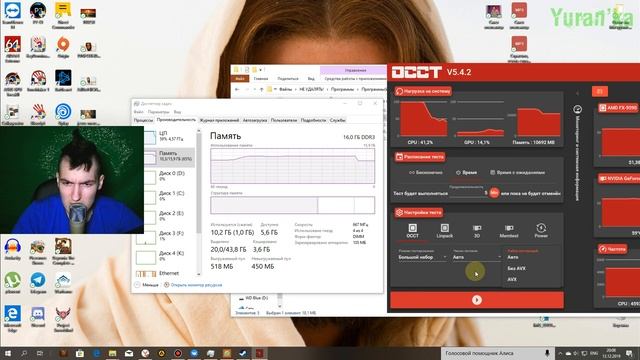Switch to Производительность tab in Task Manager
This screenshot has height=360, width=640.
click(x=176, y=120)
